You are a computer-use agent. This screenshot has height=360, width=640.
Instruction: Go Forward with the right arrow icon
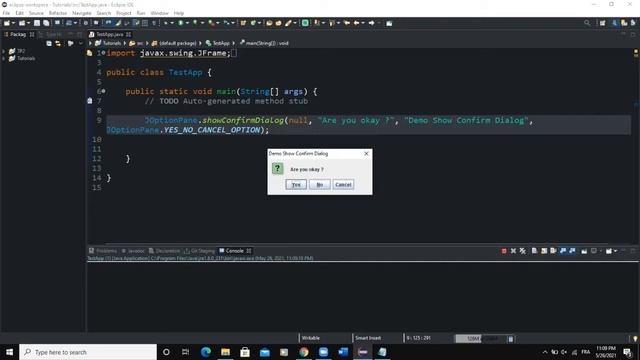coord(372,23)
